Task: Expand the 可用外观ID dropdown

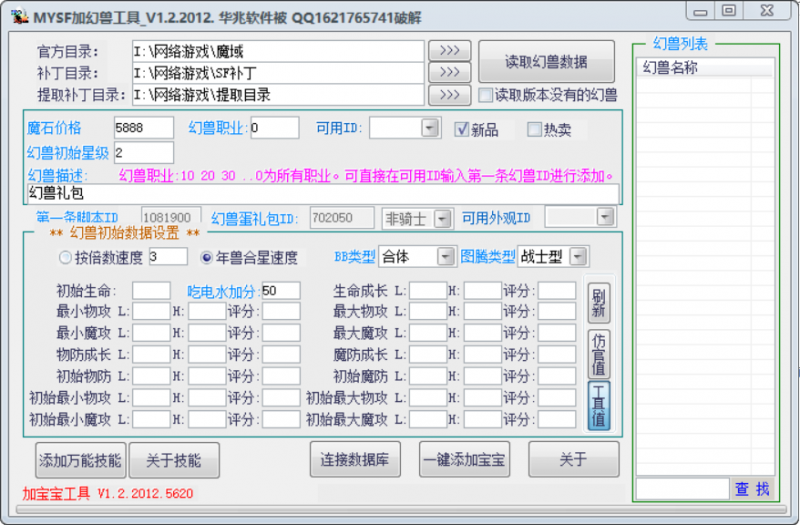Action: point(605,217)
